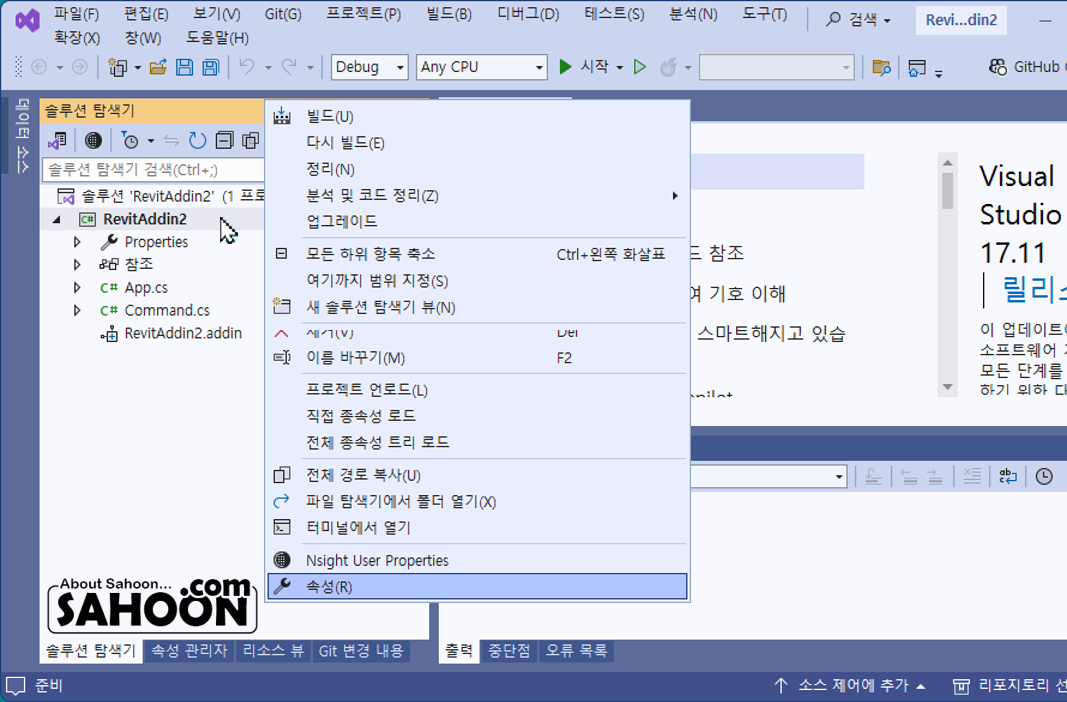
Task: Open the 데이터 소스 side tab
Action: [22, 136]
